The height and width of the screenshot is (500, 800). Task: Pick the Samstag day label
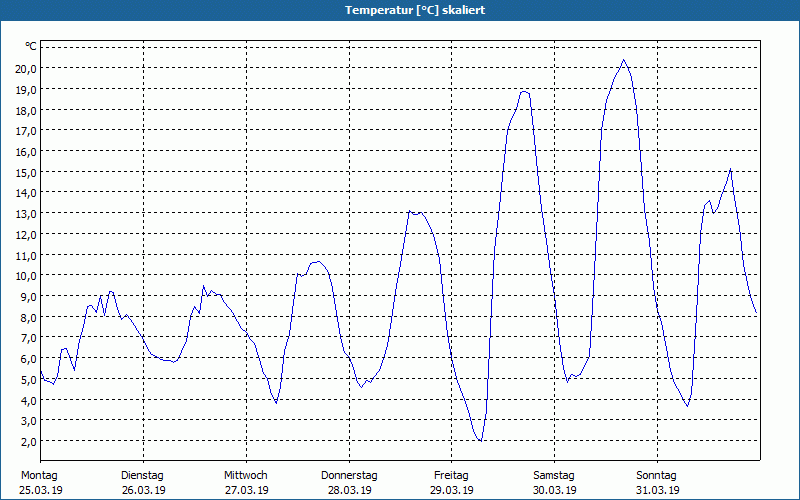coord(554,475)
